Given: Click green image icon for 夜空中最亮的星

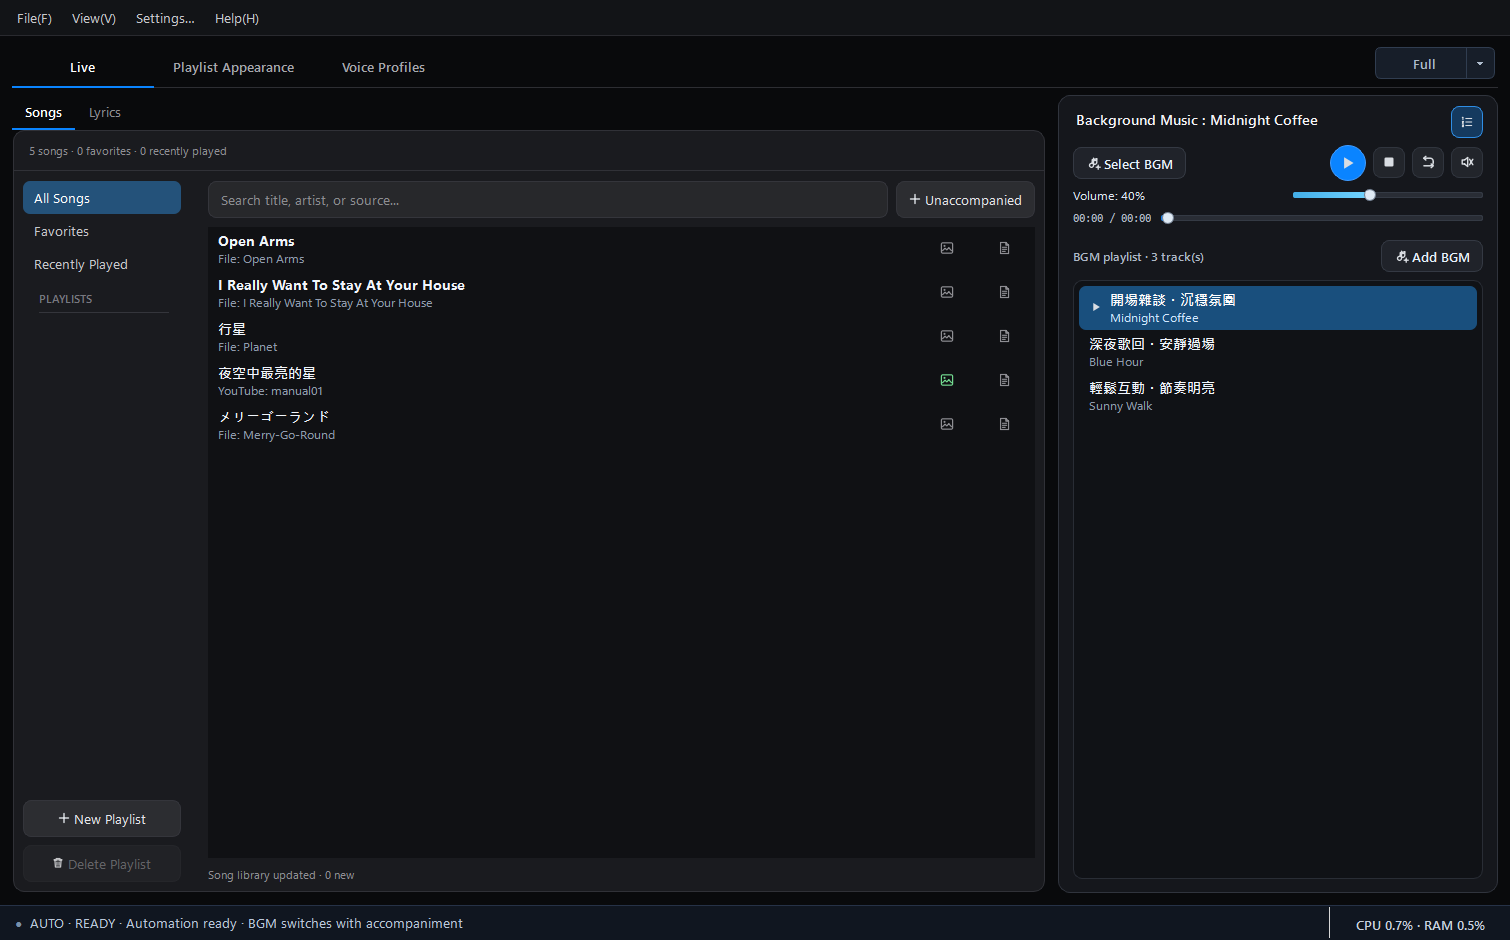Looking at the screenshot, I should pos(947,380).
